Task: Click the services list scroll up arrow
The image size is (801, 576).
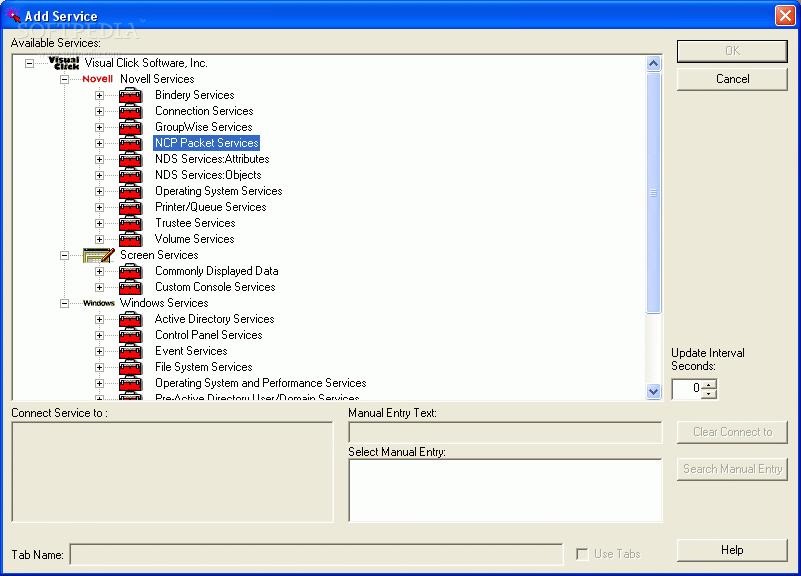Action: [653, 64]
